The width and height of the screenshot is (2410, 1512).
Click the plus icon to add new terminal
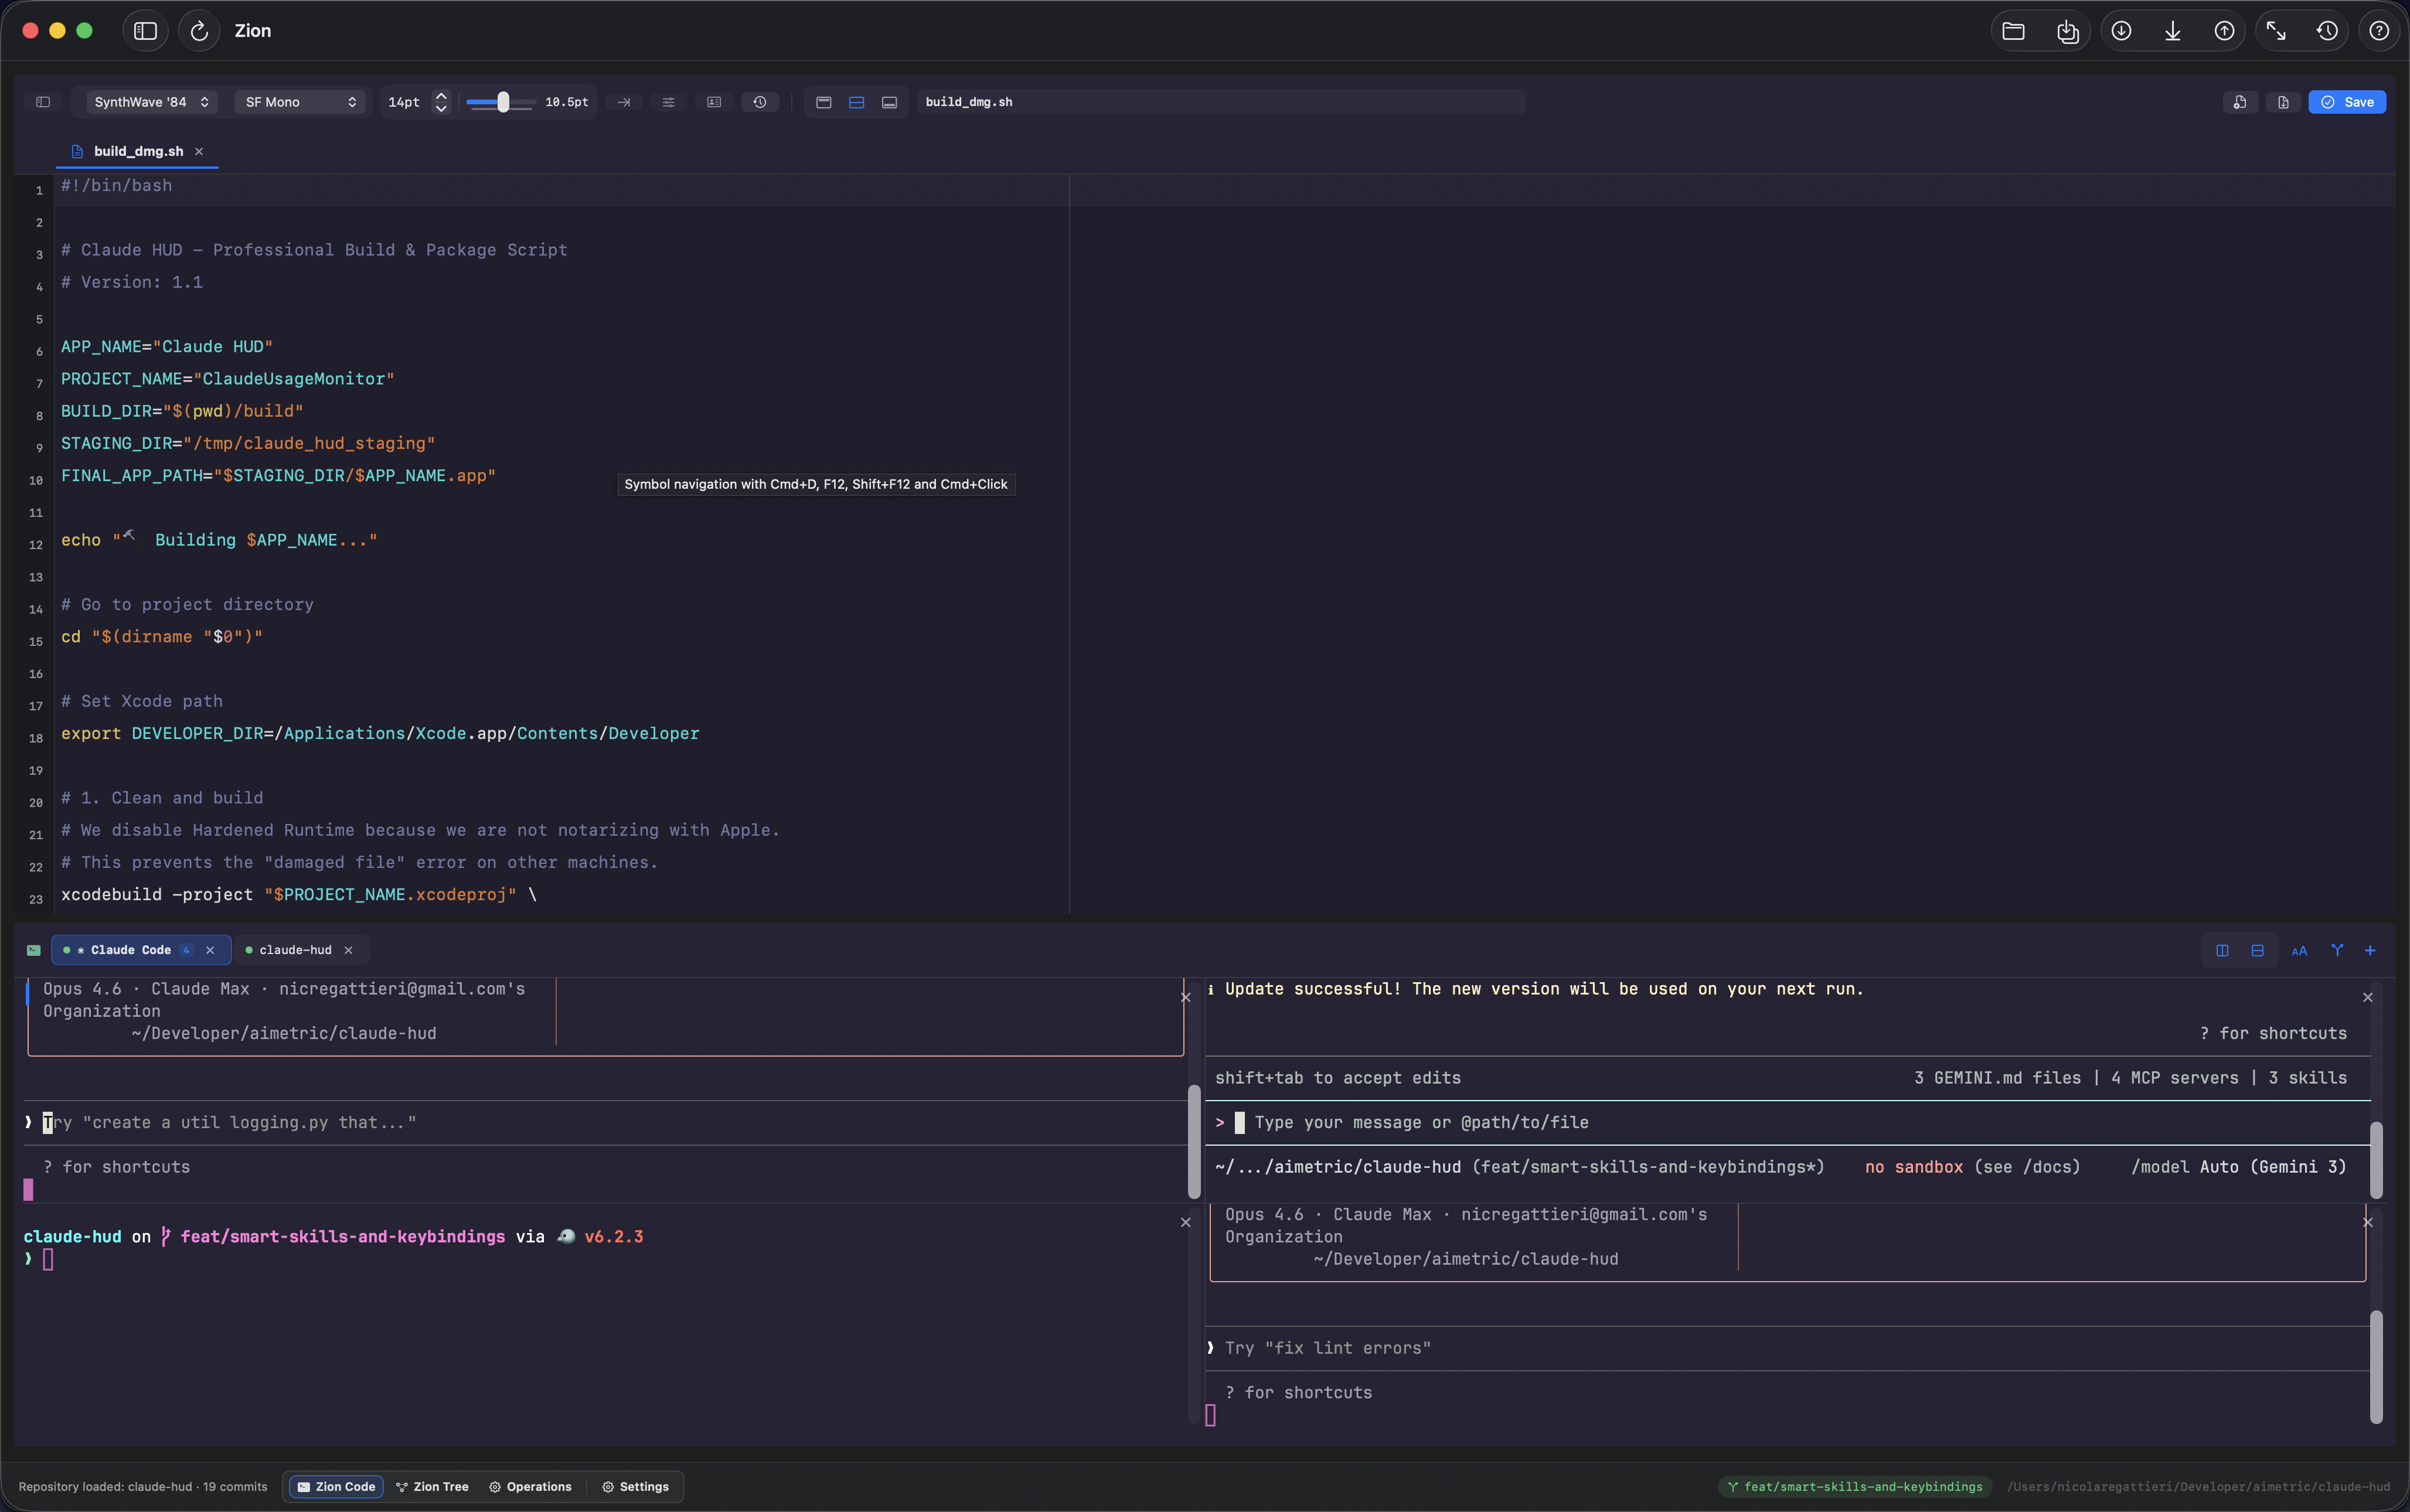(2371, 950)
